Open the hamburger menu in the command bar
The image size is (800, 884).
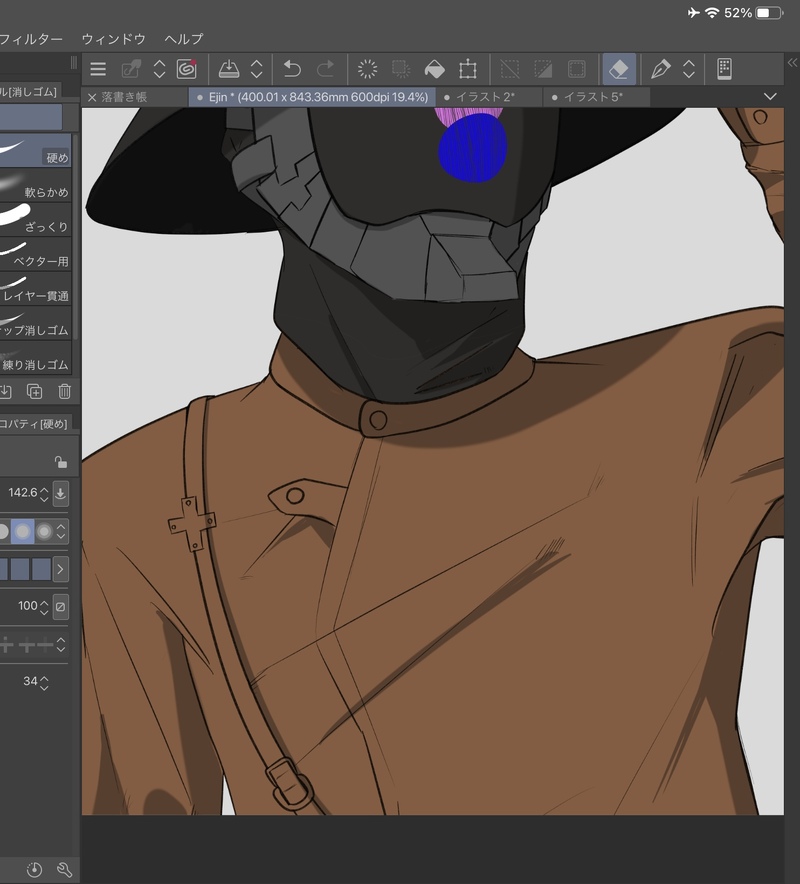tap(98, 69)
